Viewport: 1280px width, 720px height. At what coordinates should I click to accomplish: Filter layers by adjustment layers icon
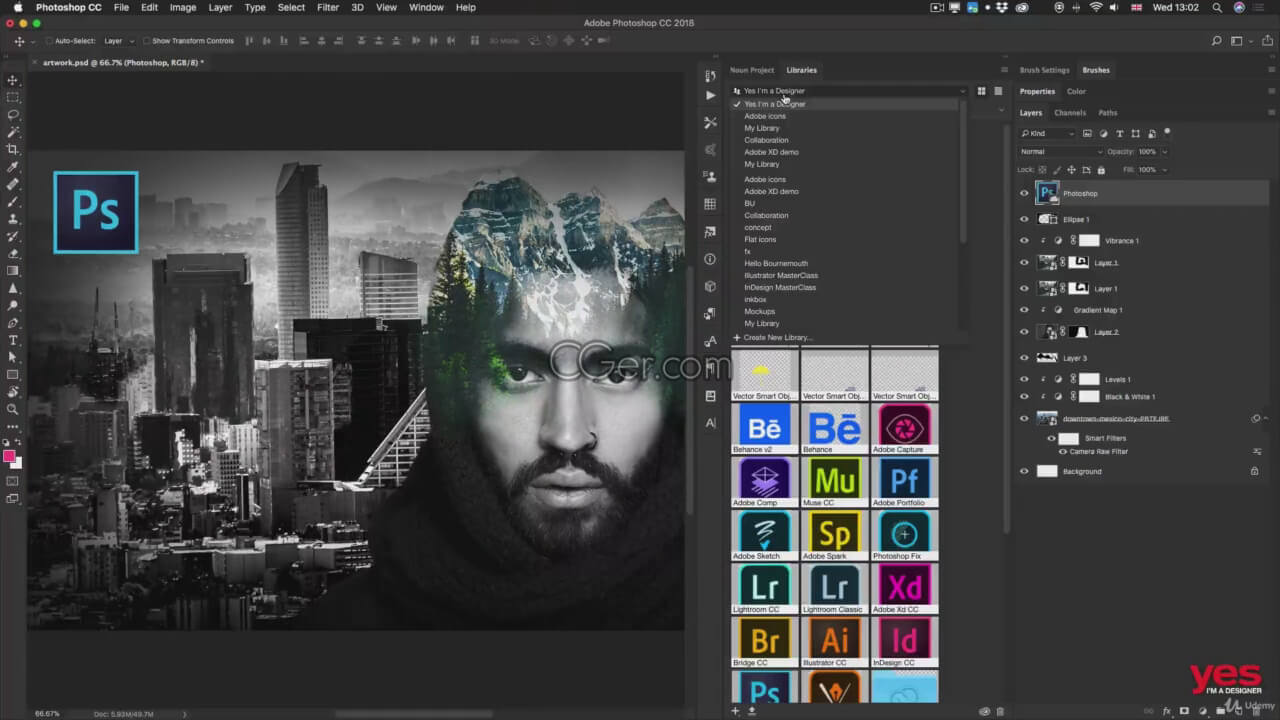1103,133
